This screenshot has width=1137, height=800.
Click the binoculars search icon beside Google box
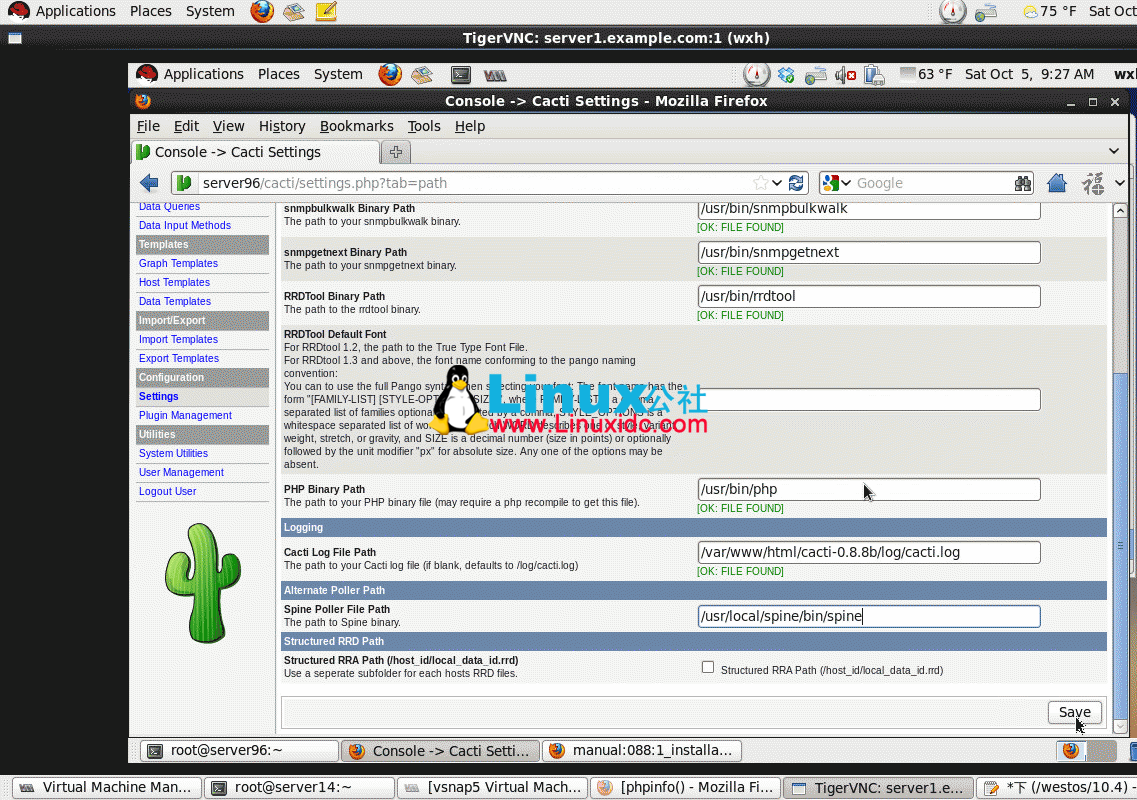point(1023,183)
